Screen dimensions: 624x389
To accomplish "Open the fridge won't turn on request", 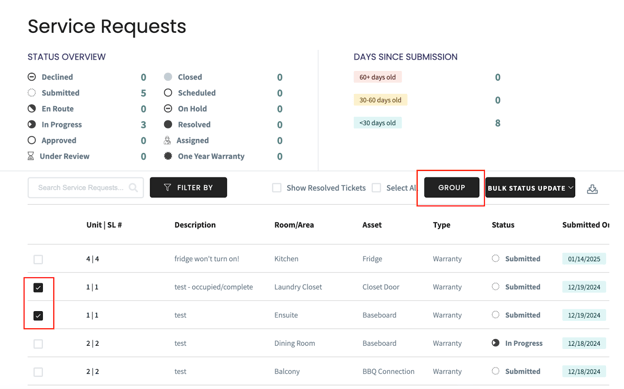I will click(x=207, y=258).
